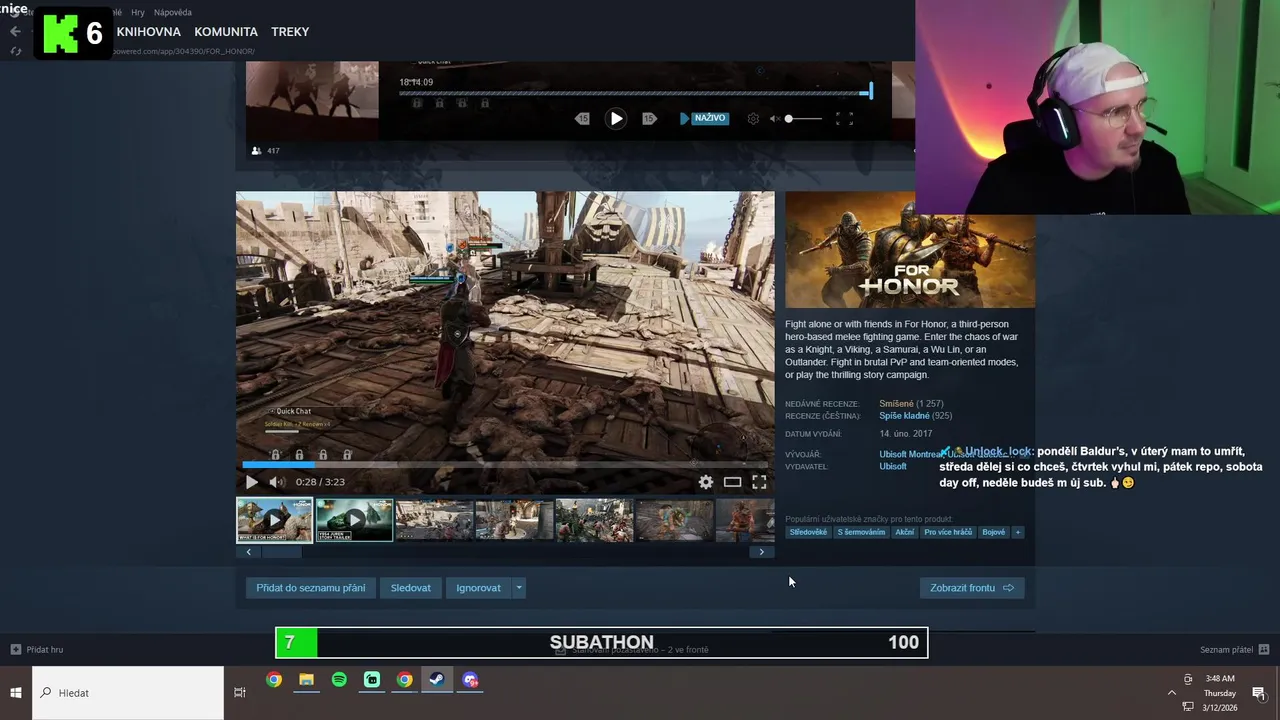This screenshot has width=1280, height=720.
Task: Go back with the navigation arrow
Action: point(15,32)
